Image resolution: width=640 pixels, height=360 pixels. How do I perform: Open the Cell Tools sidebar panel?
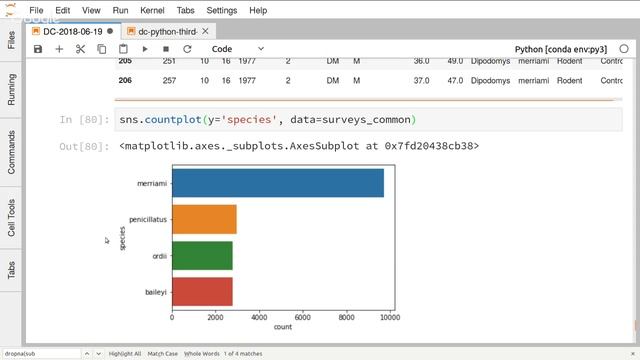click(x=11, y=218)
